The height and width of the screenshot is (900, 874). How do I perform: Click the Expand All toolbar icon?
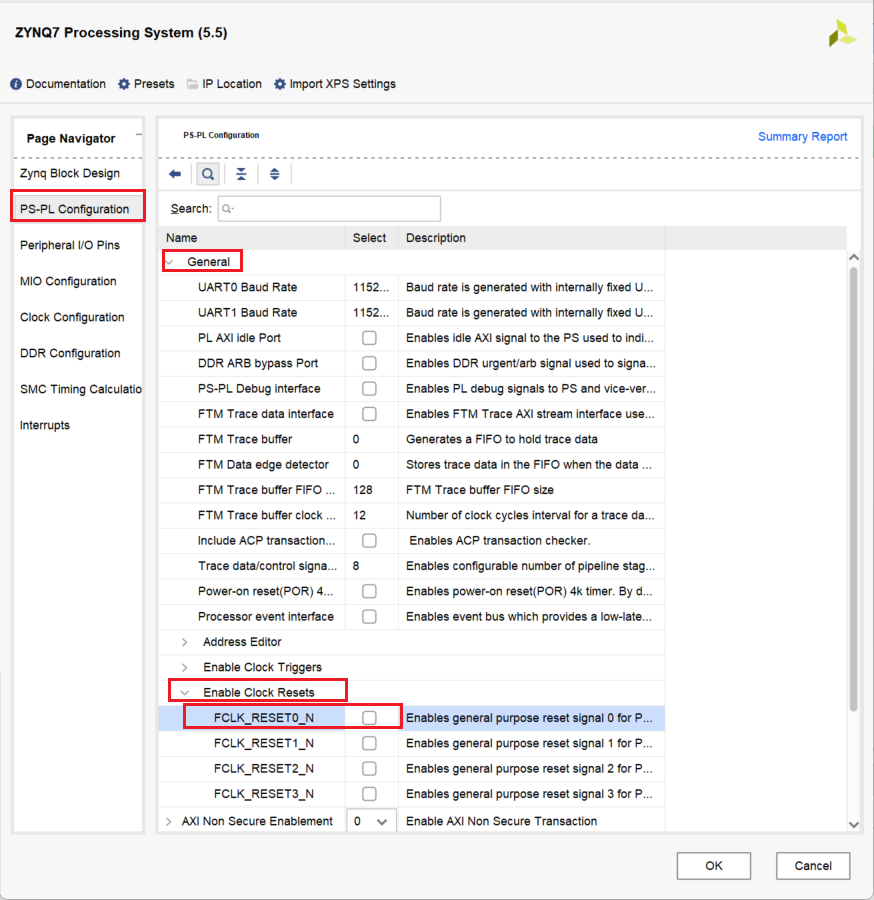tap(274, 174)
